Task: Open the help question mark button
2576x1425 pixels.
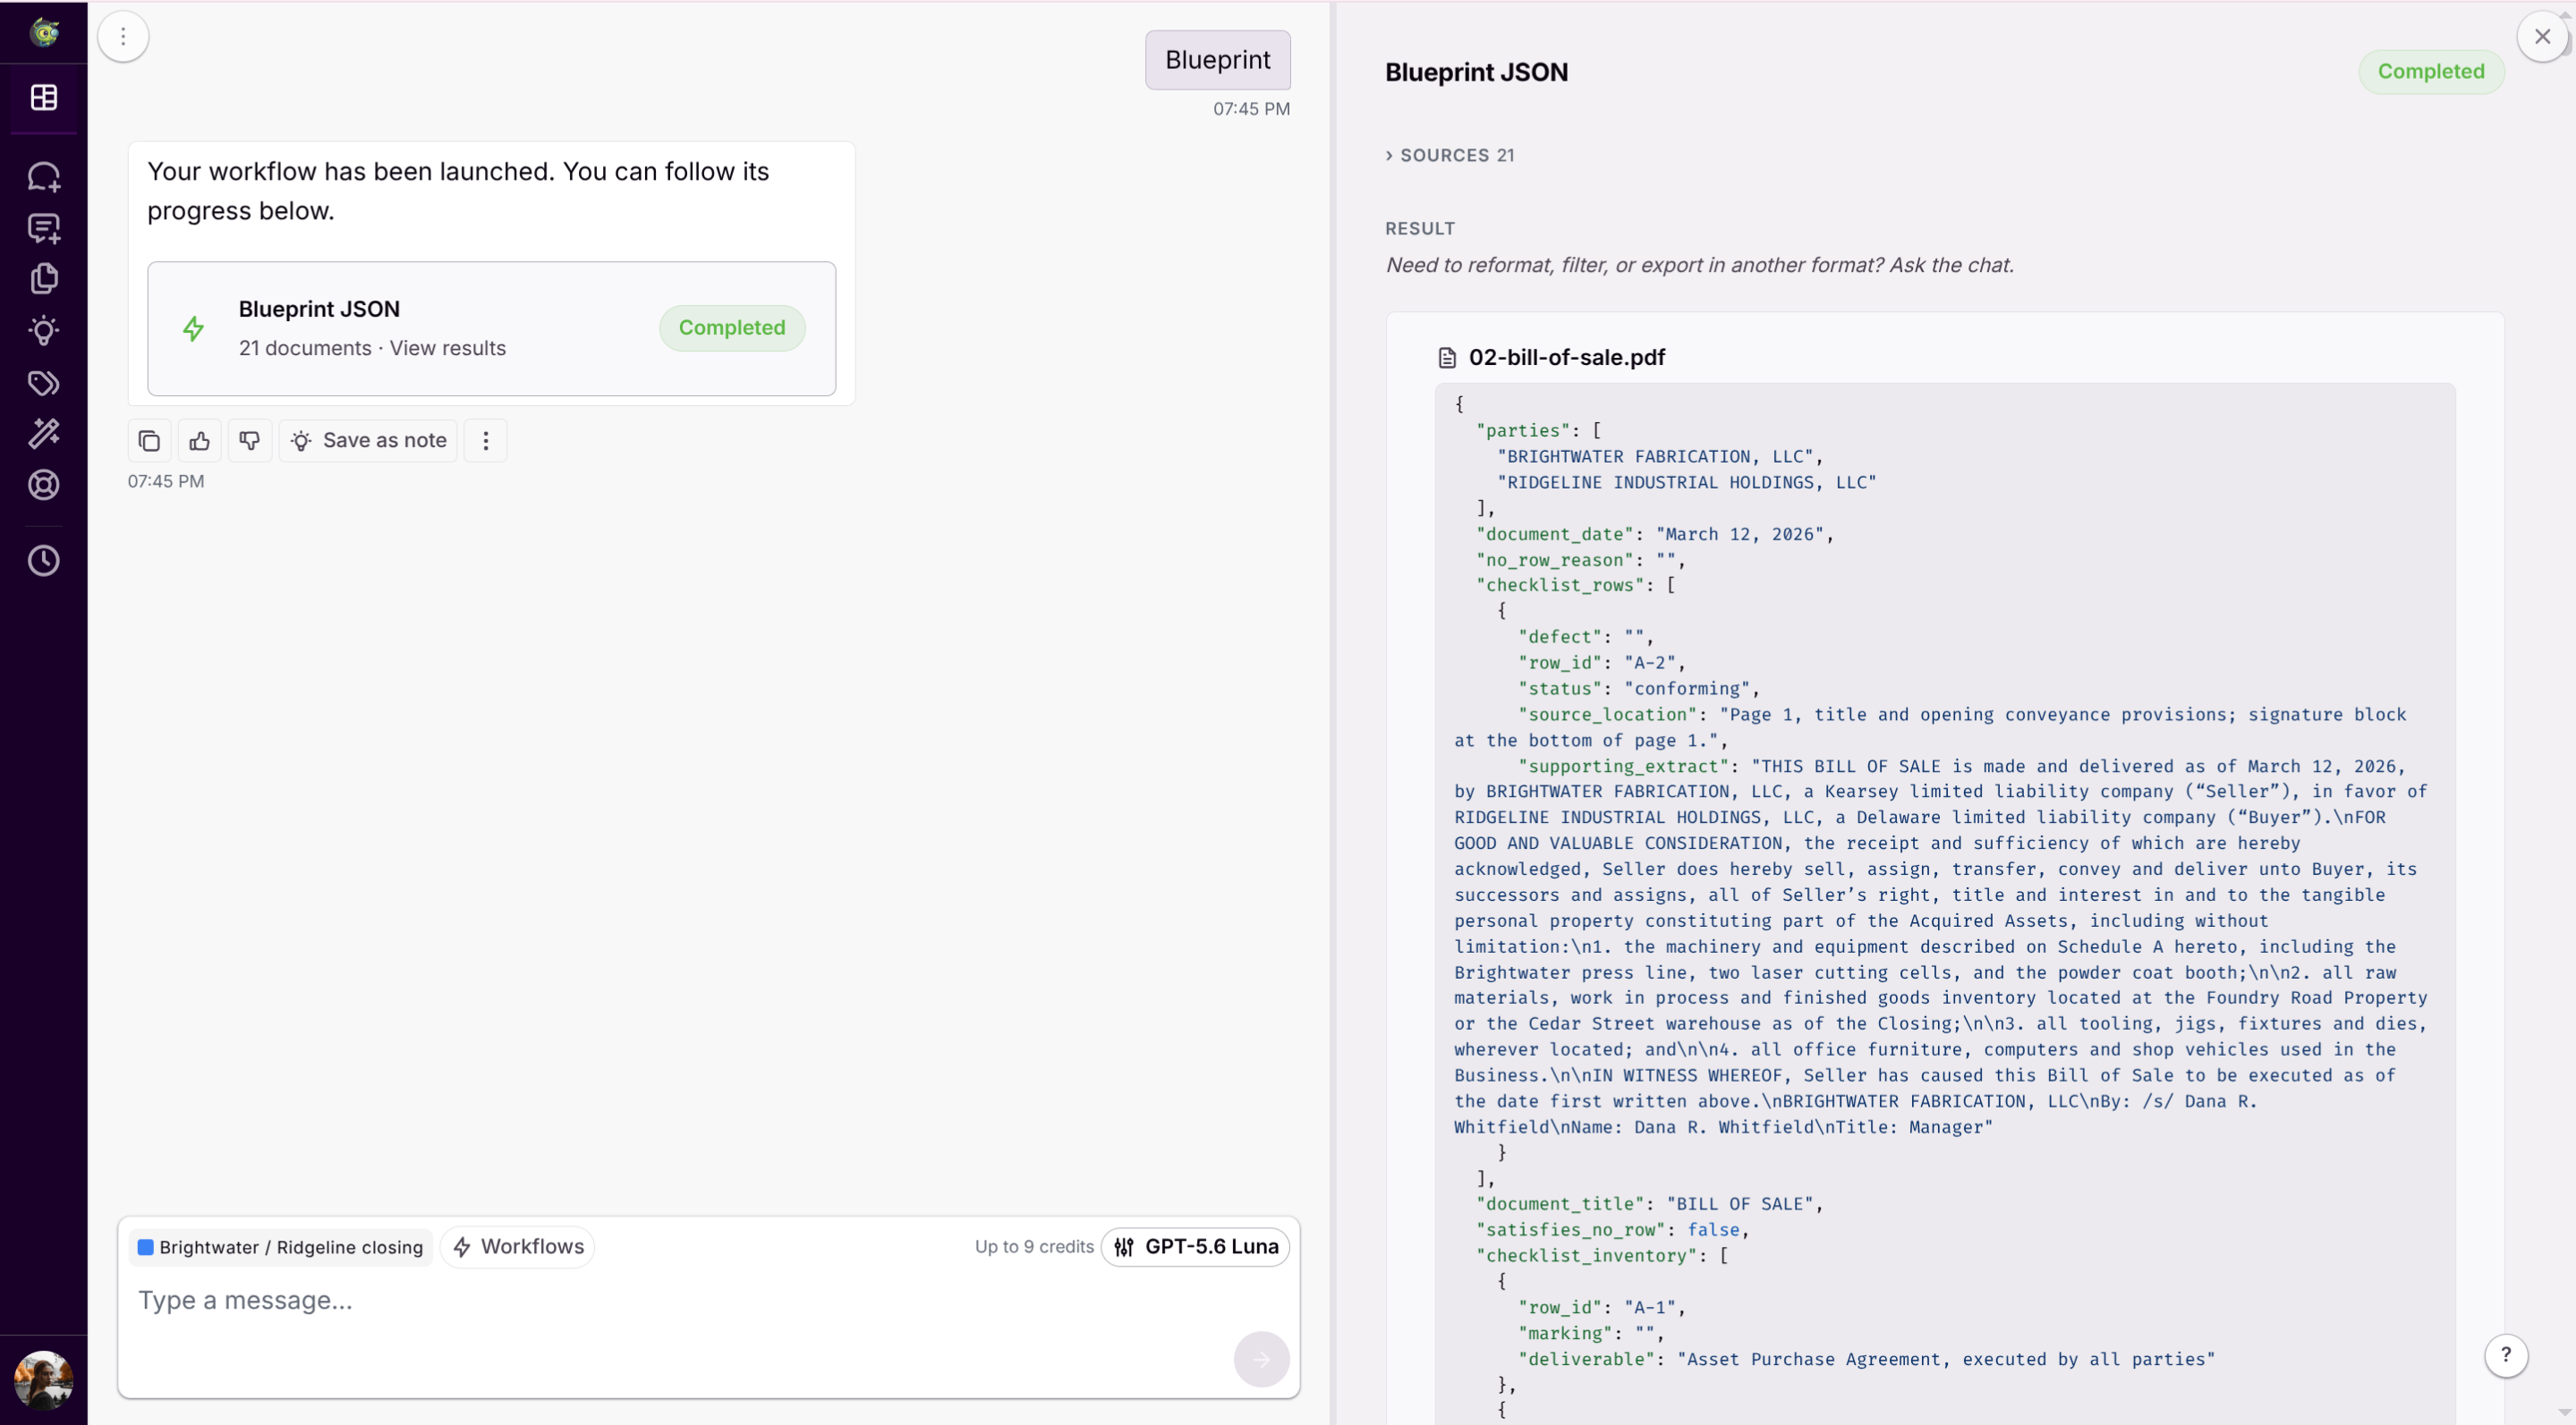Action: tap(2506, 1356)
